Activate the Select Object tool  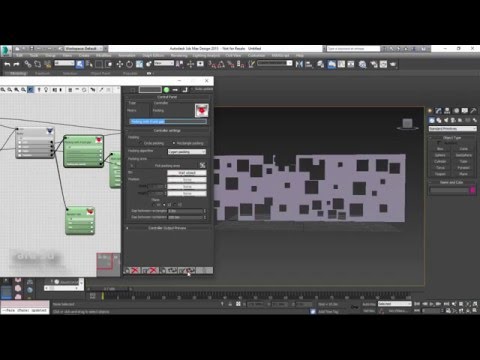point(80,64)
